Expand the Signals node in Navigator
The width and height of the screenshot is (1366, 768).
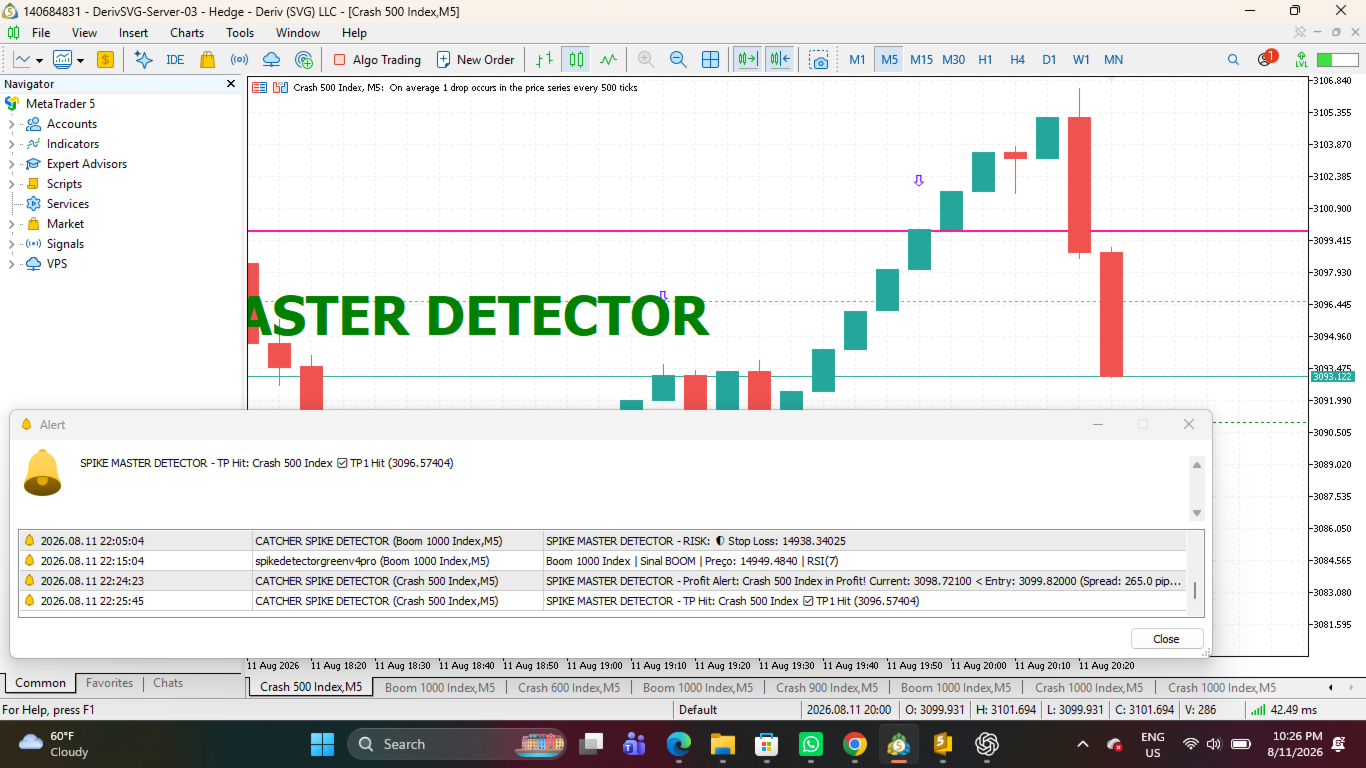[x=12, y=244]
